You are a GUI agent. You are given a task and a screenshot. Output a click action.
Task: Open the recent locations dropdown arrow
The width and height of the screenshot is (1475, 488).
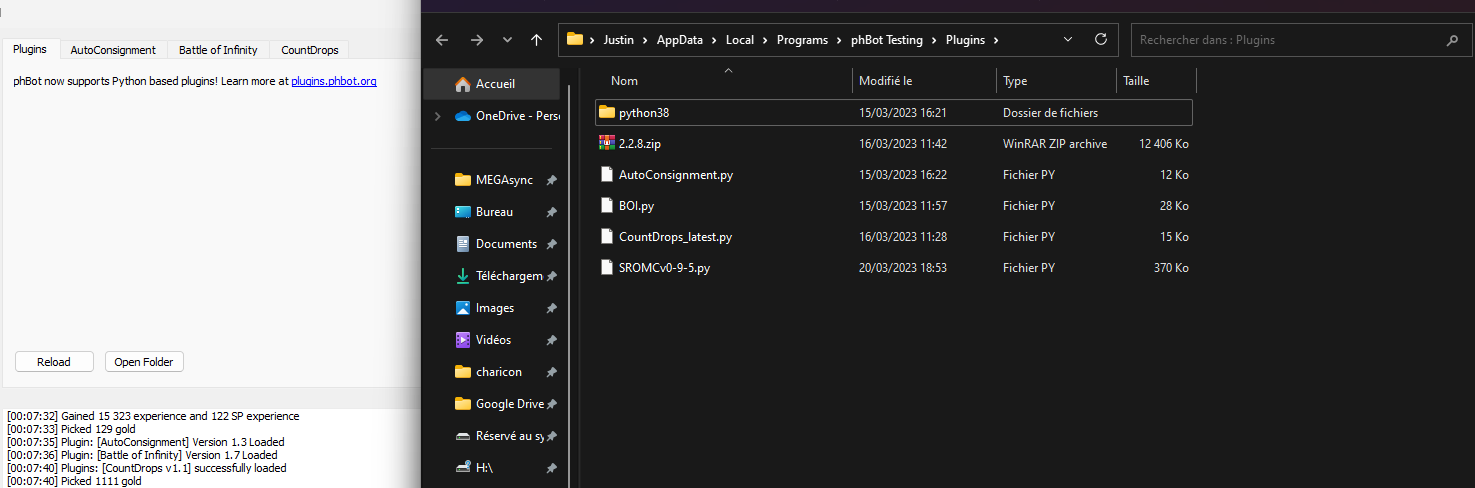[x=507, y=40]
